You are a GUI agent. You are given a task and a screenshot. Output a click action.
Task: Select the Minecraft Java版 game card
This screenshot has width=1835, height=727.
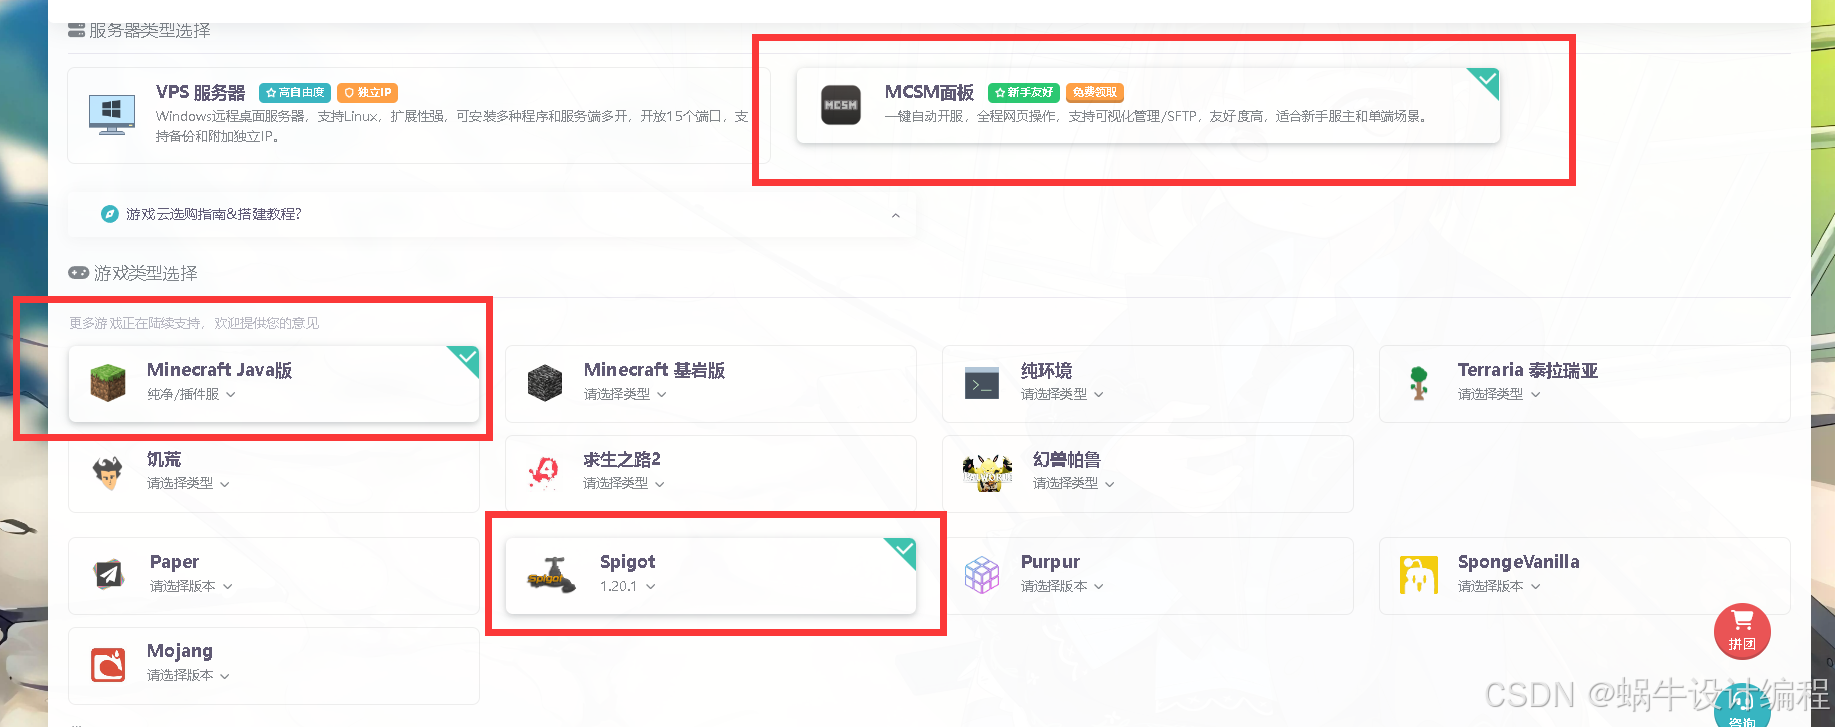[274, 384]
